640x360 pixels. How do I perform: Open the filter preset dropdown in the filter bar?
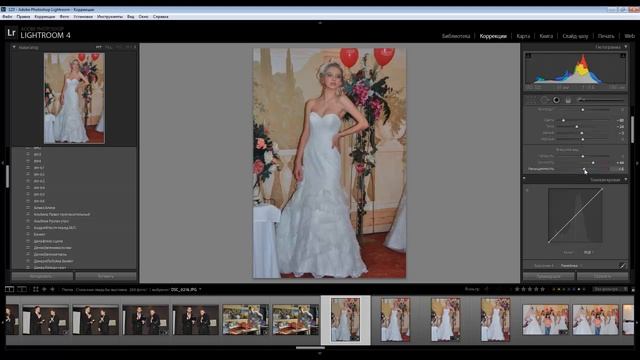tap(610, 289)
